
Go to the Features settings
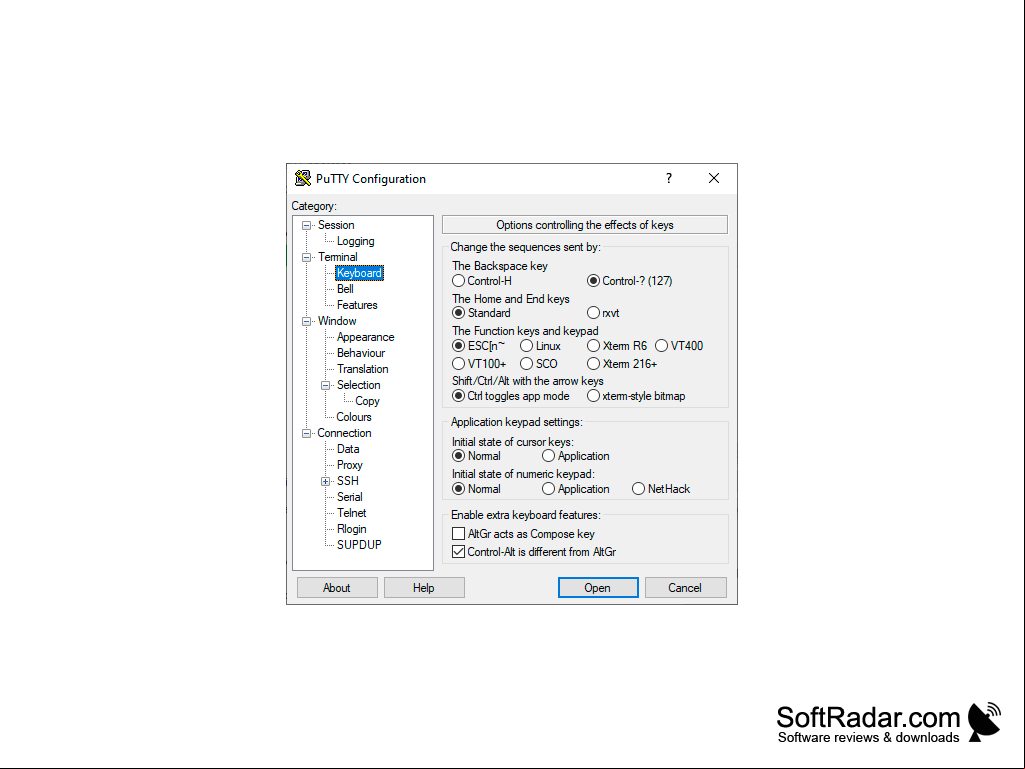(357, 305)
